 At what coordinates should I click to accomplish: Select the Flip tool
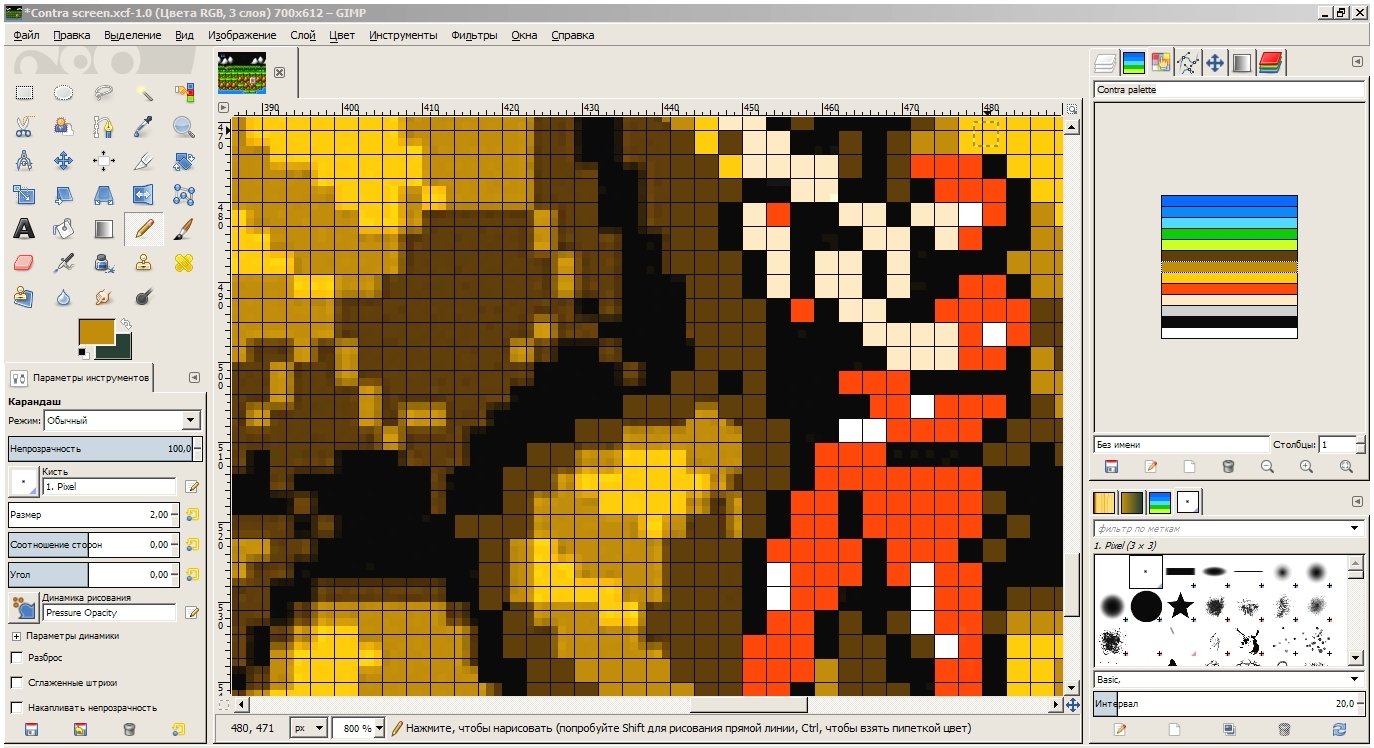(x=144, y=195)
